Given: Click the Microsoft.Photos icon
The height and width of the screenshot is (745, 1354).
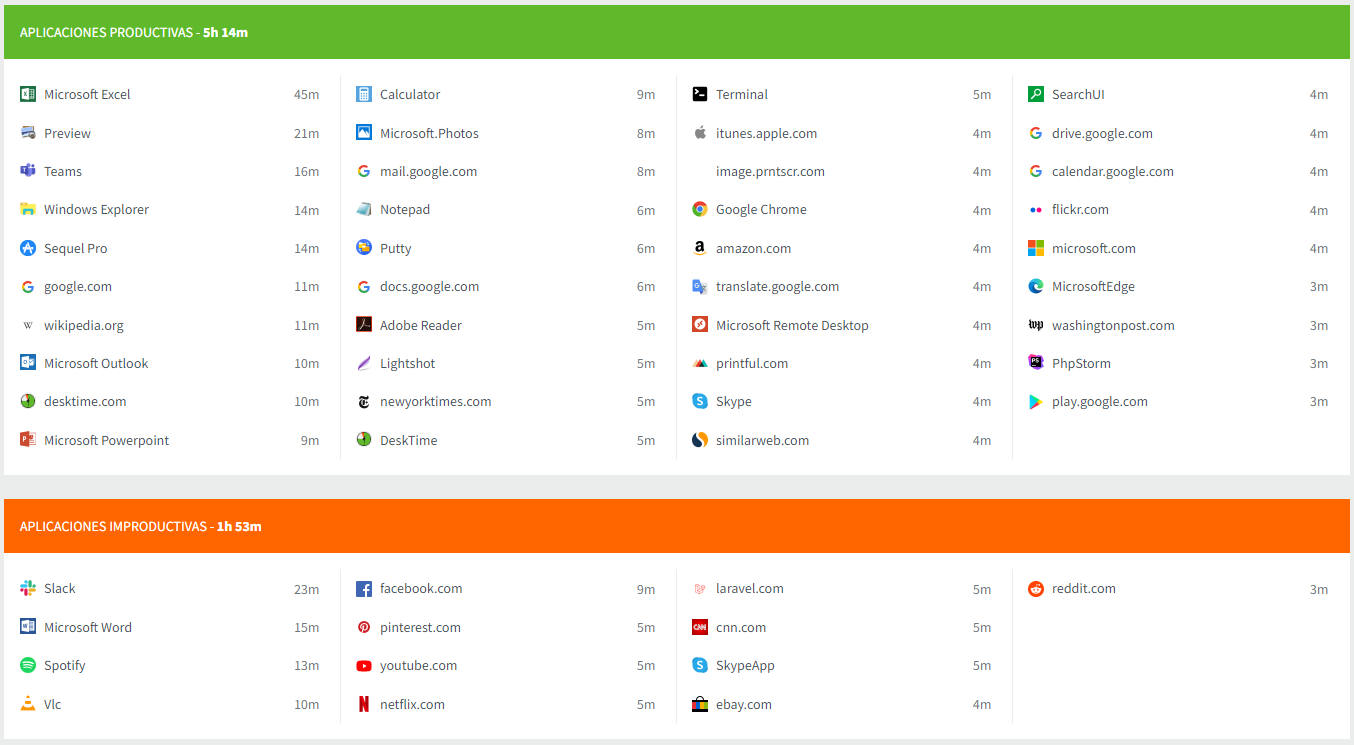Looking at the screenshot, I should point(364,133).
